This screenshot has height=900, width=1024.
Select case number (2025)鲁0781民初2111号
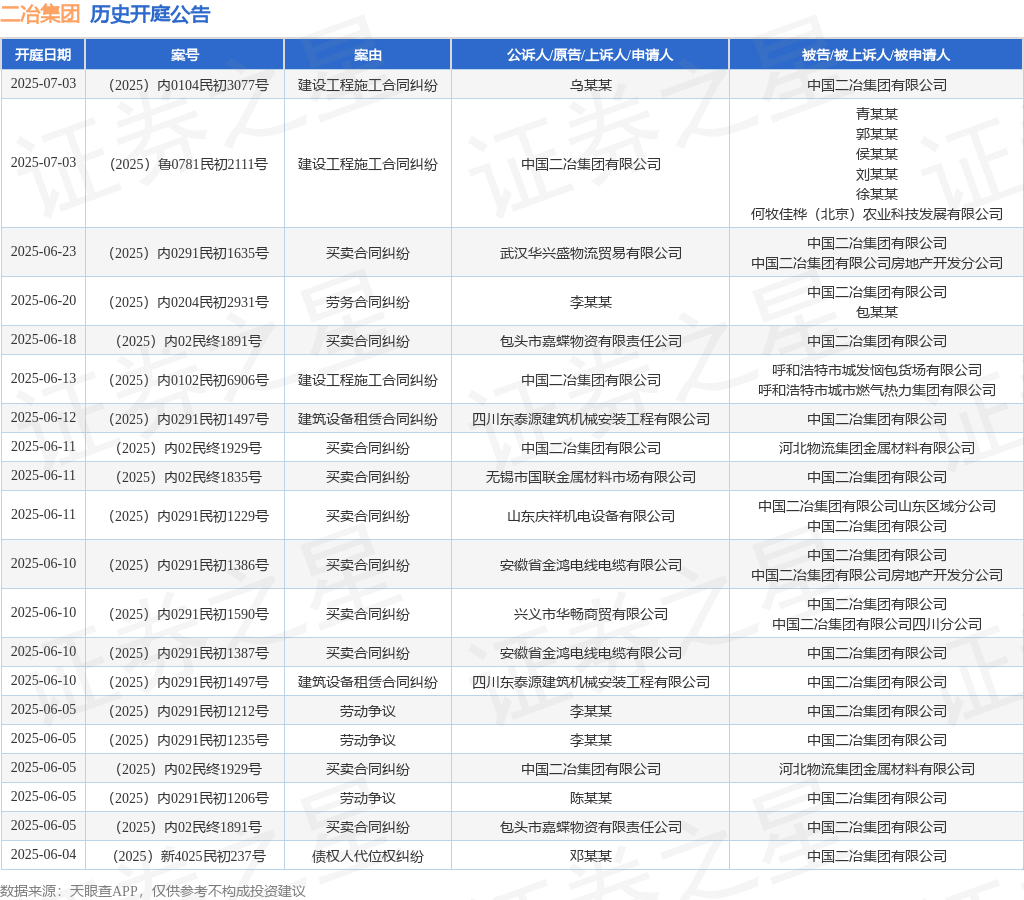coord(187,164)
